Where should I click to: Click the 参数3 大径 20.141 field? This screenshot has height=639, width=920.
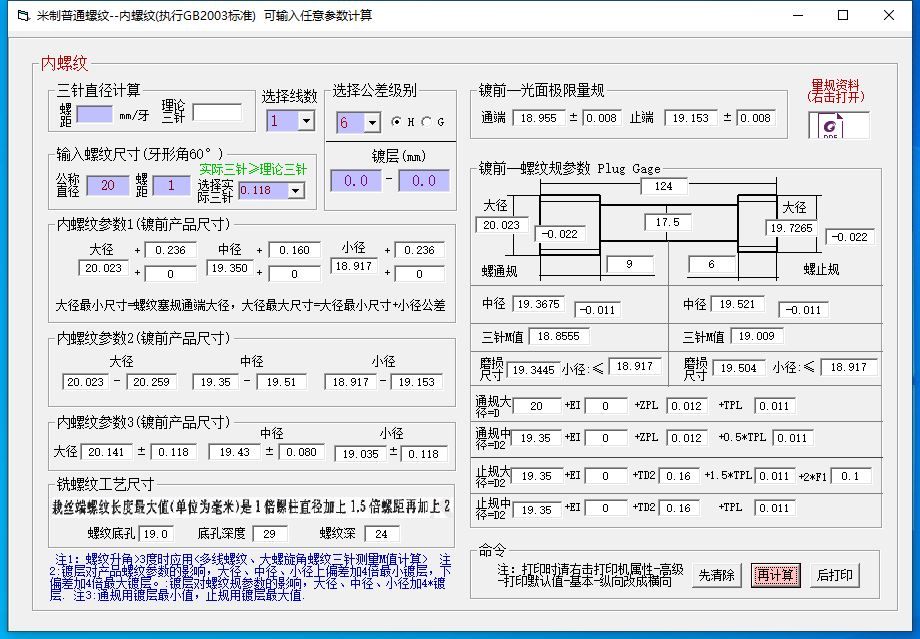[107, 452]
